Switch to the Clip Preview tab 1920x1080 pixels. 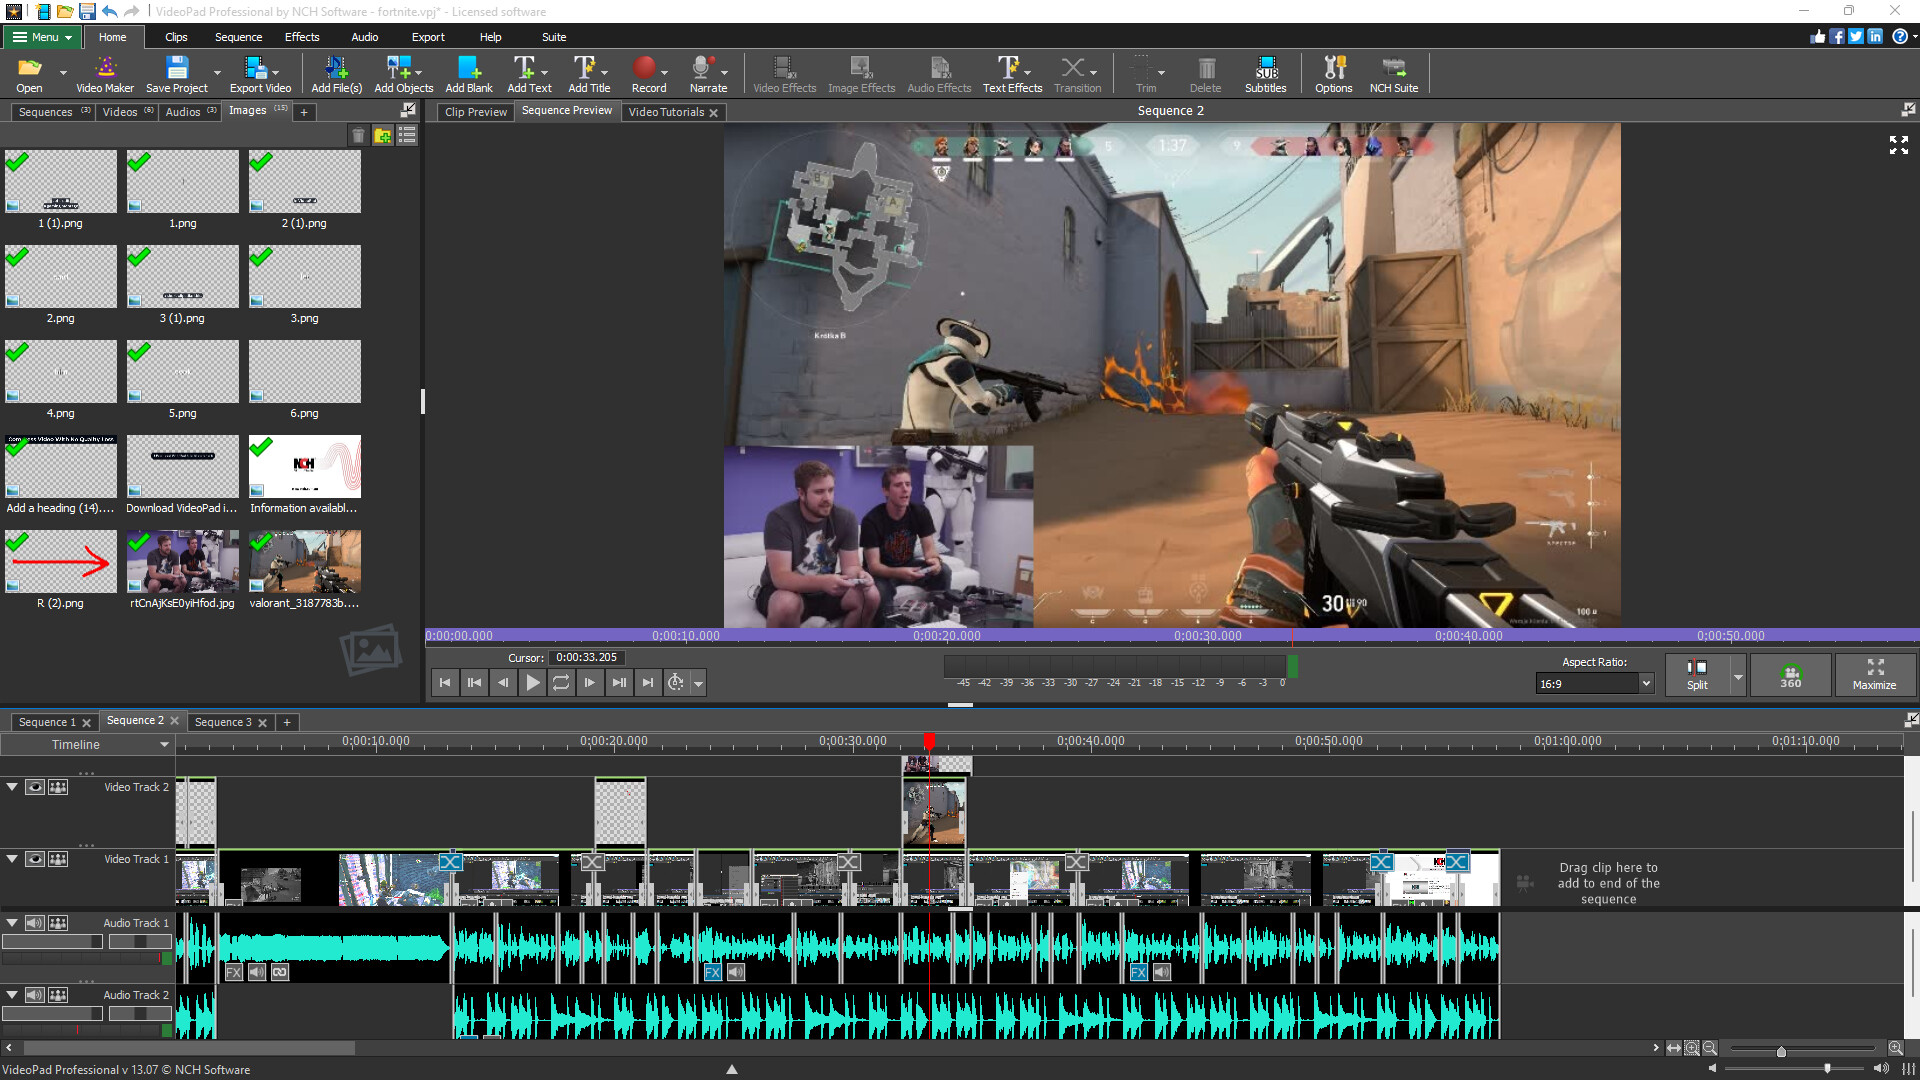click(474, 111)
